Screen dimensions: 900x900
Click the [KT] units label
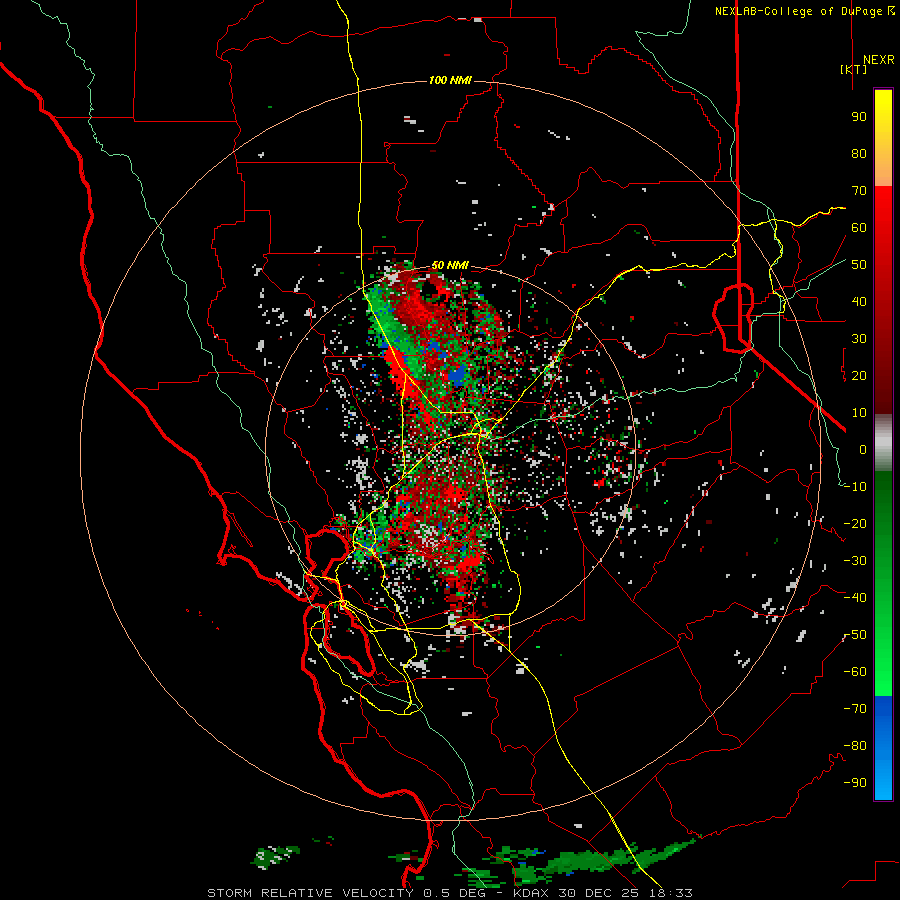pos(853,69)
